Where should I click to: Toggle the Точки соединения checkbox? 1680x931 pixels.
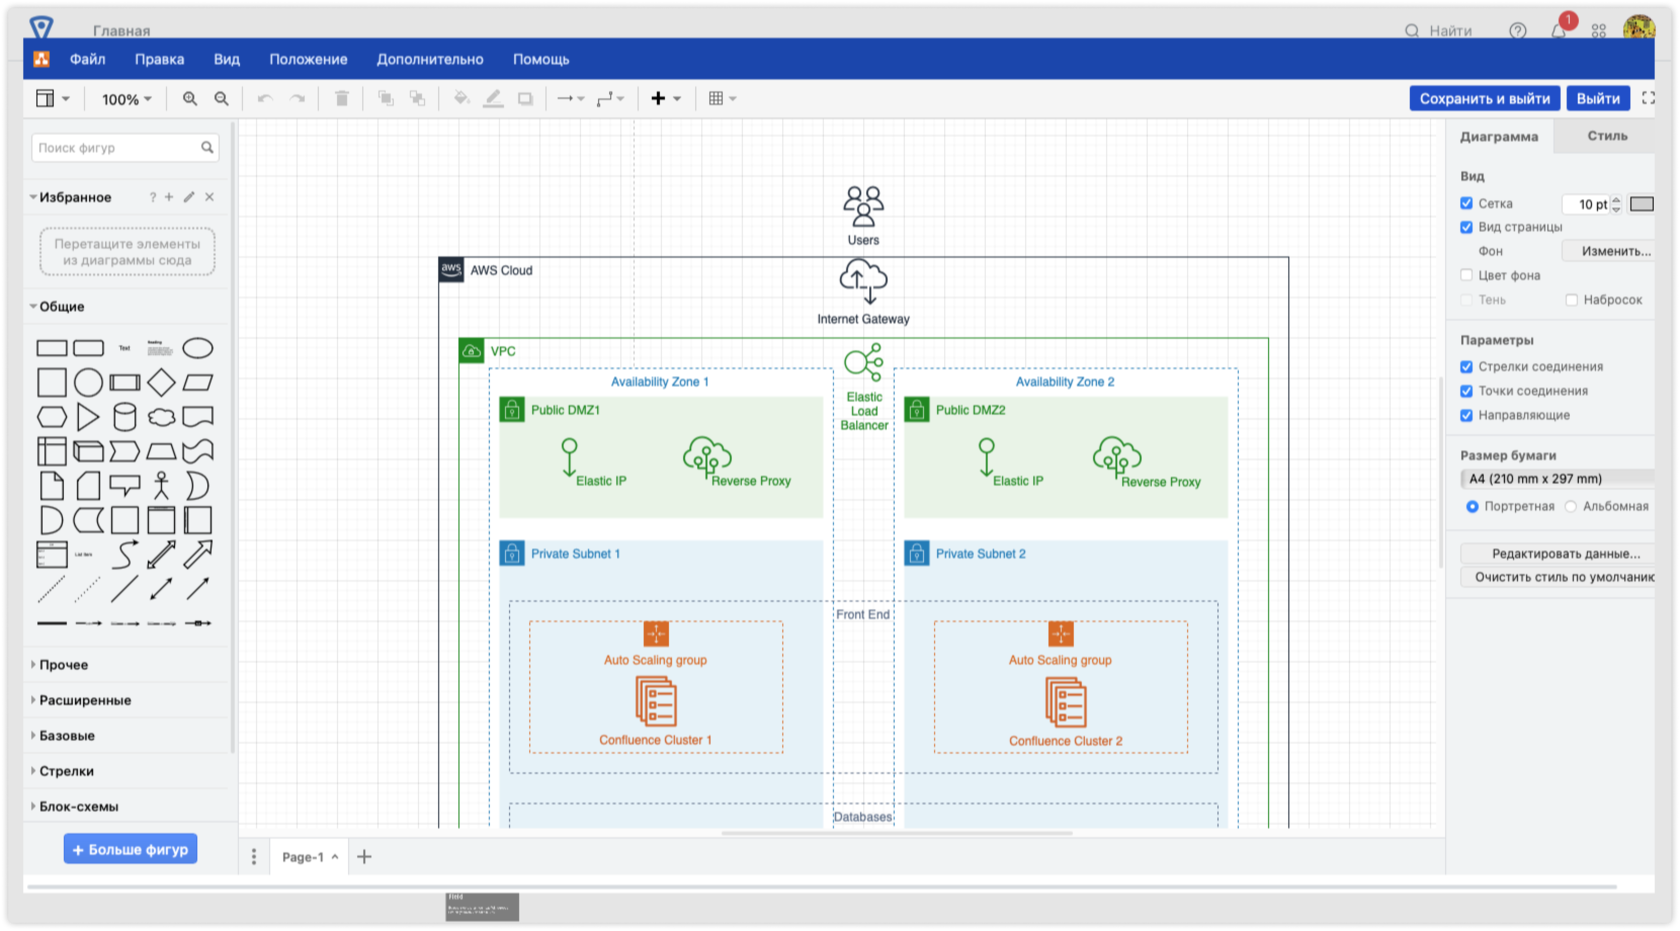click(1466, 391)
